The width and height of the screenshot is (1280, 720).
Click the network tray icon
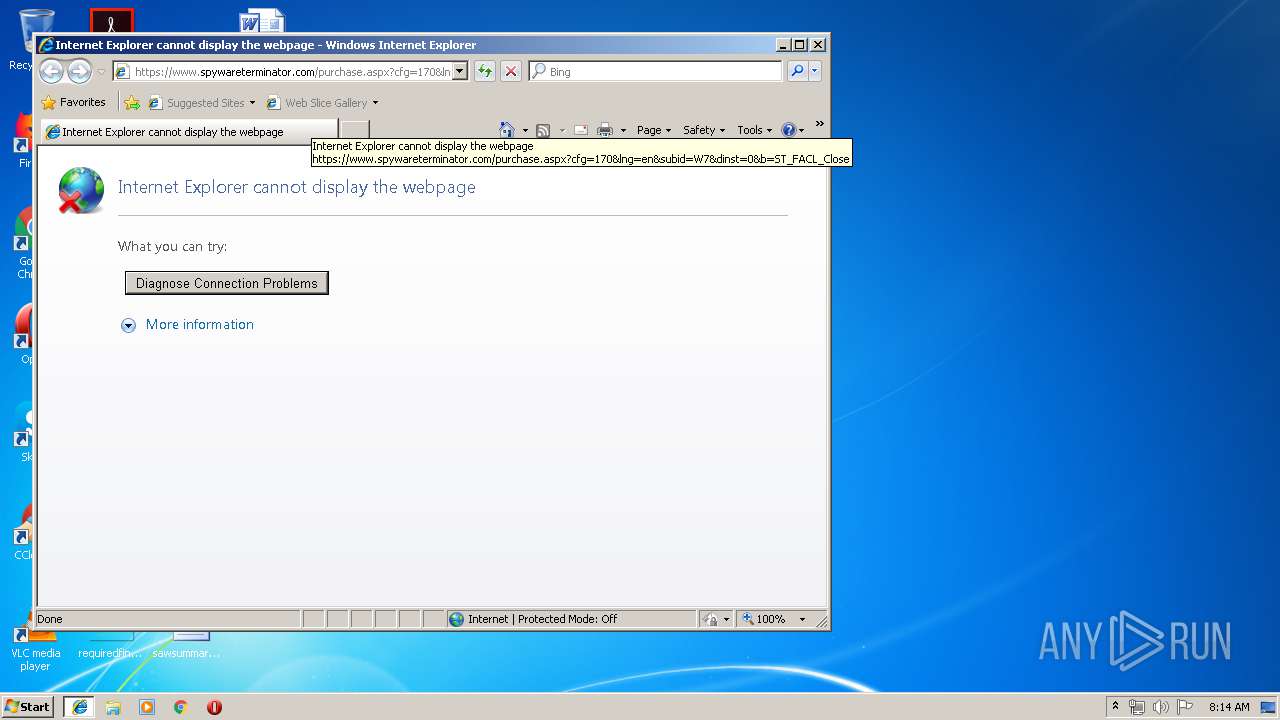tap(1137, 707)
